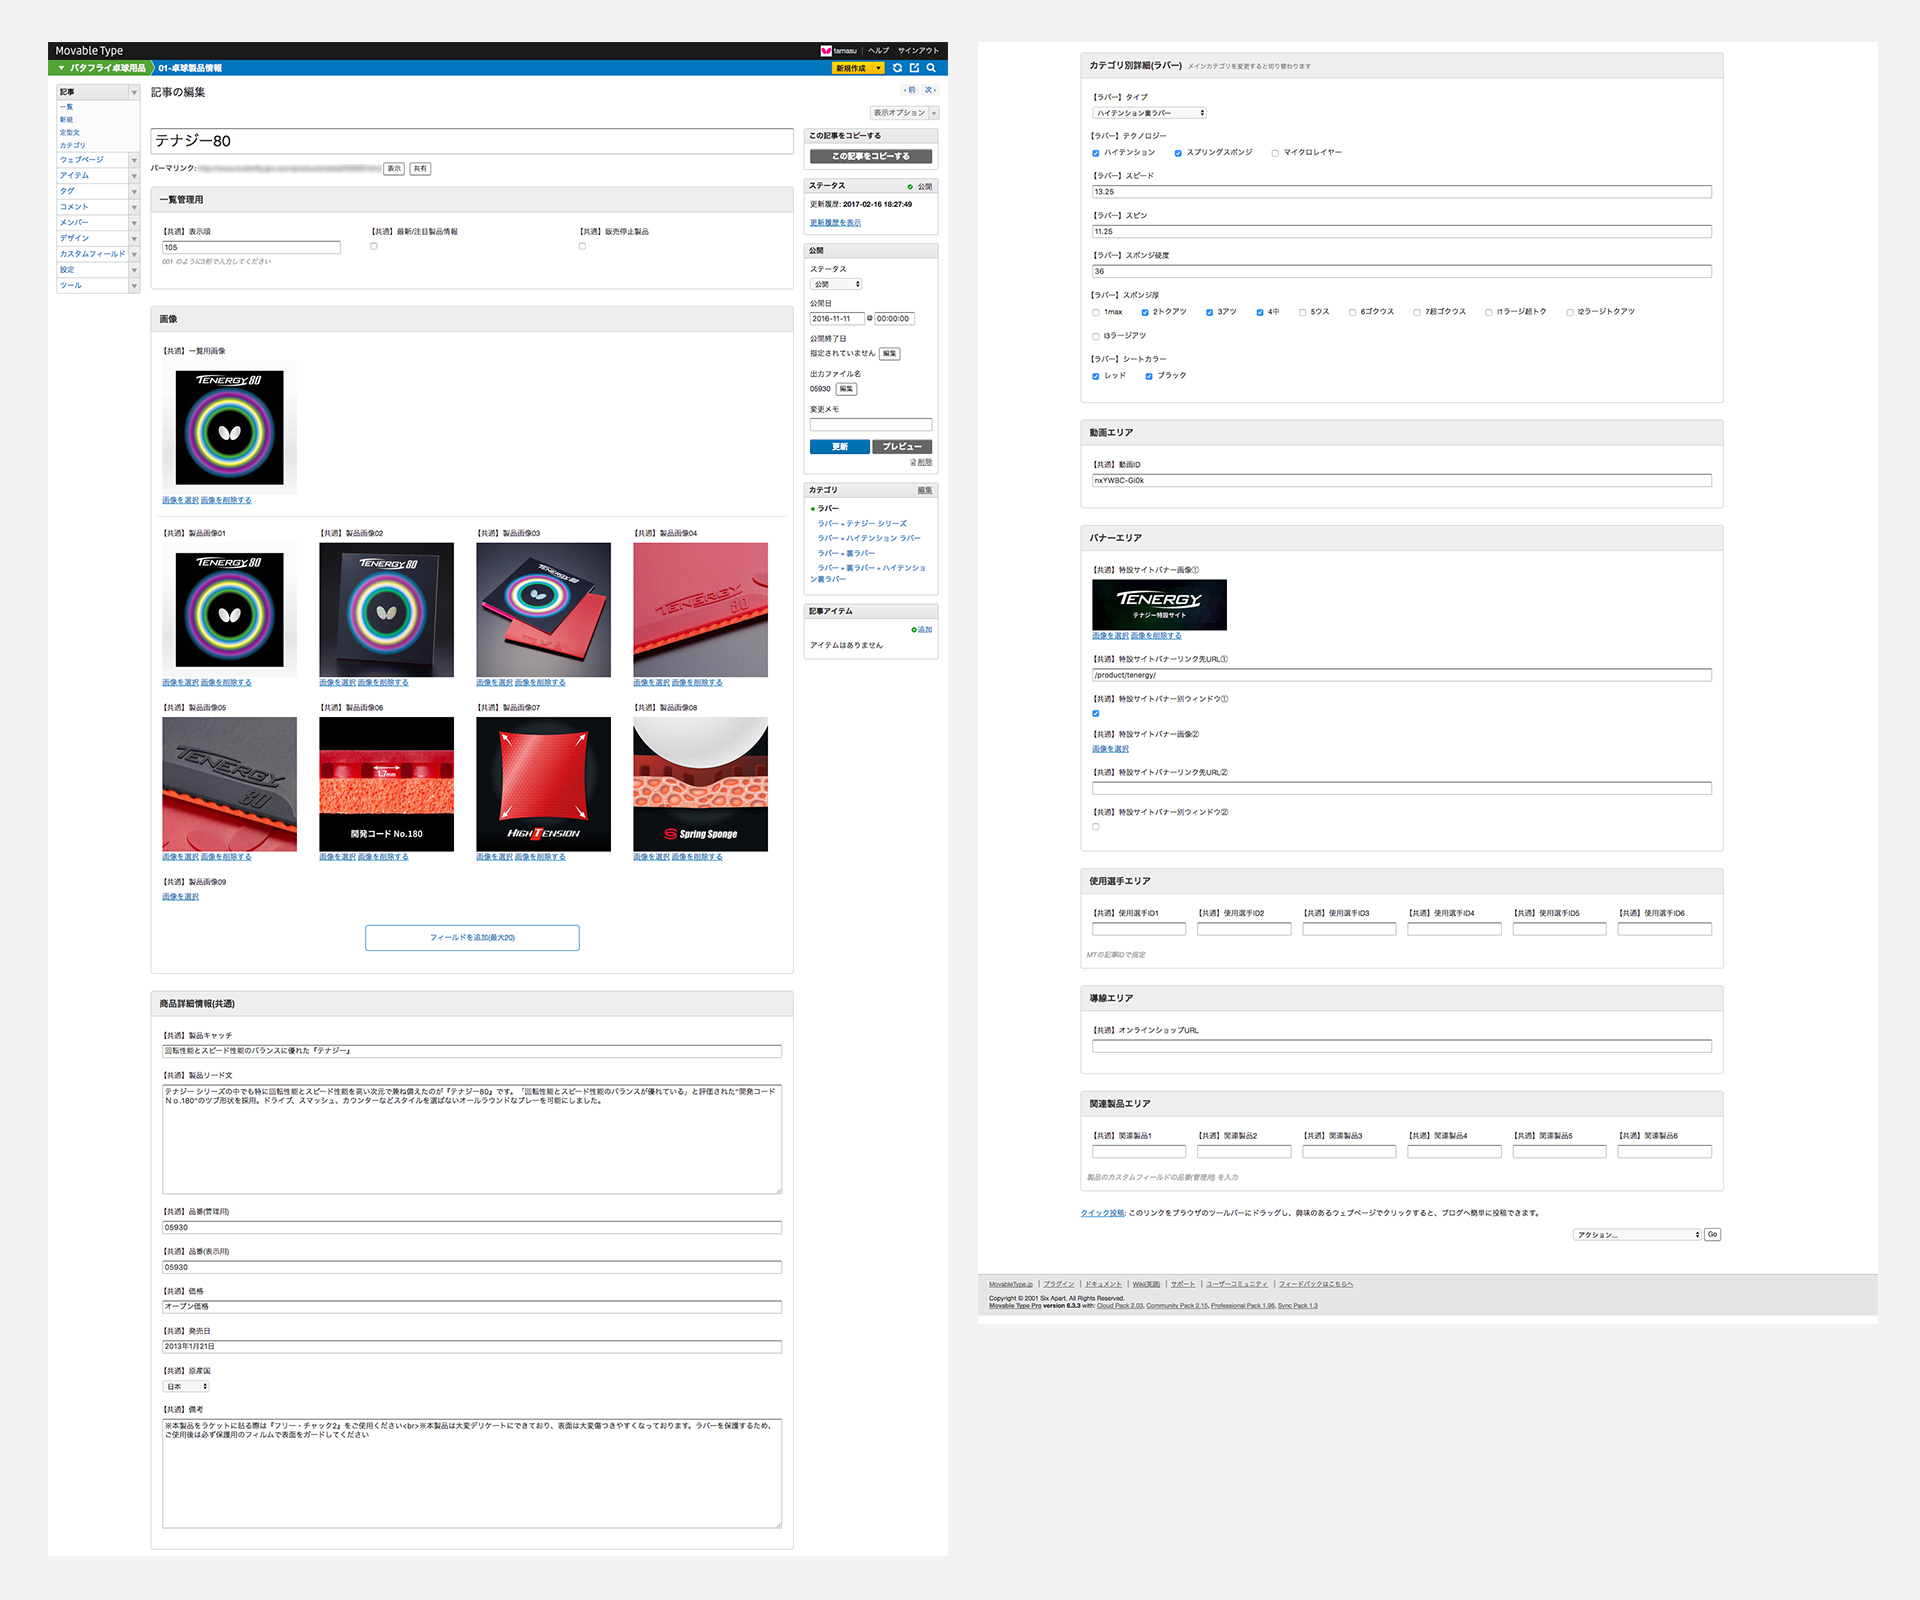The image size is (1920, 1600).
Task: Toggle the 特設サイトバナー別ウィンドウ① checkbox
Action: [x=1096, y=713]
